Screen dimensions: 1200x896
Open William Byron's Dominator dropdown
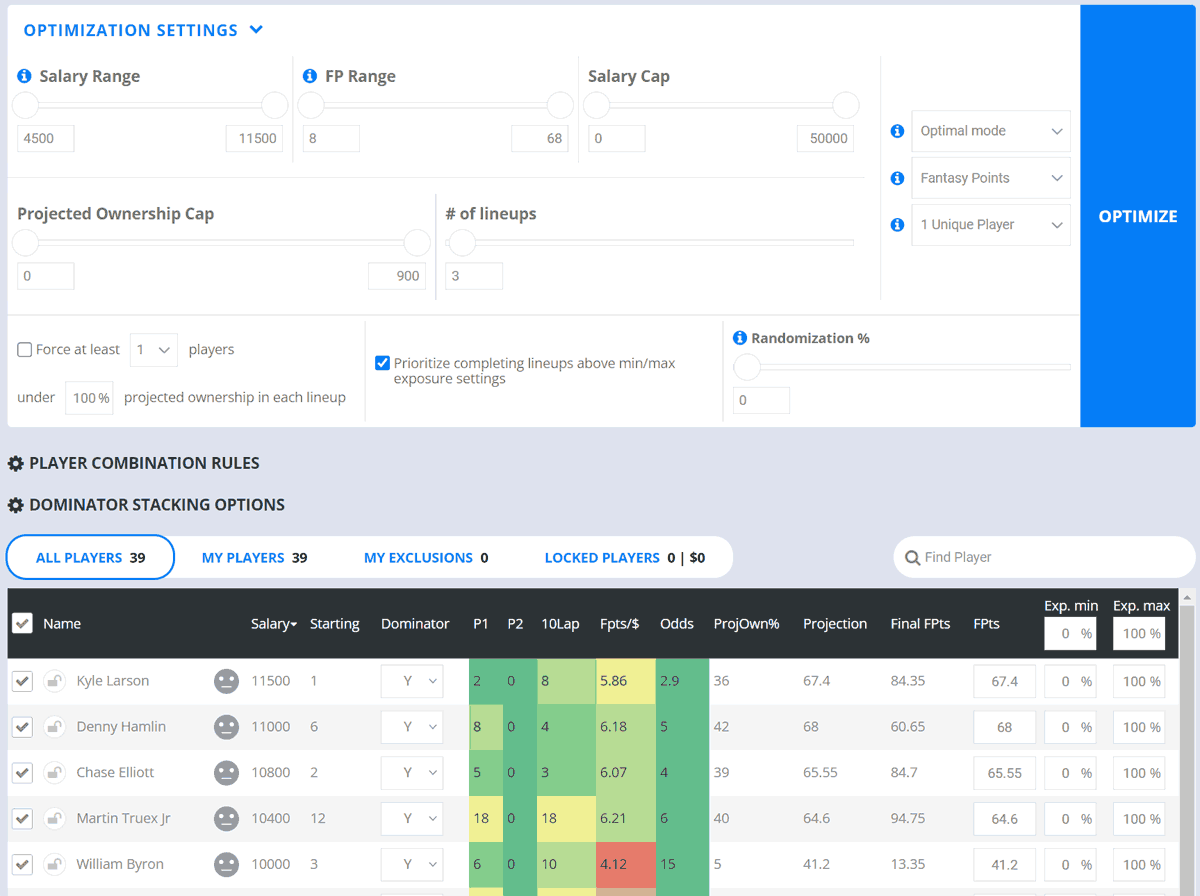412,865
